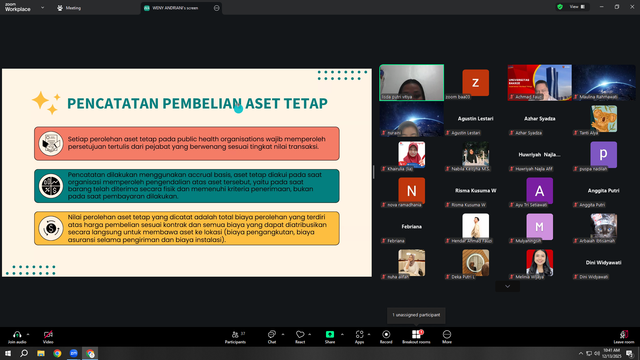
Task: Open the More options menu
Action: coord(447,337)
